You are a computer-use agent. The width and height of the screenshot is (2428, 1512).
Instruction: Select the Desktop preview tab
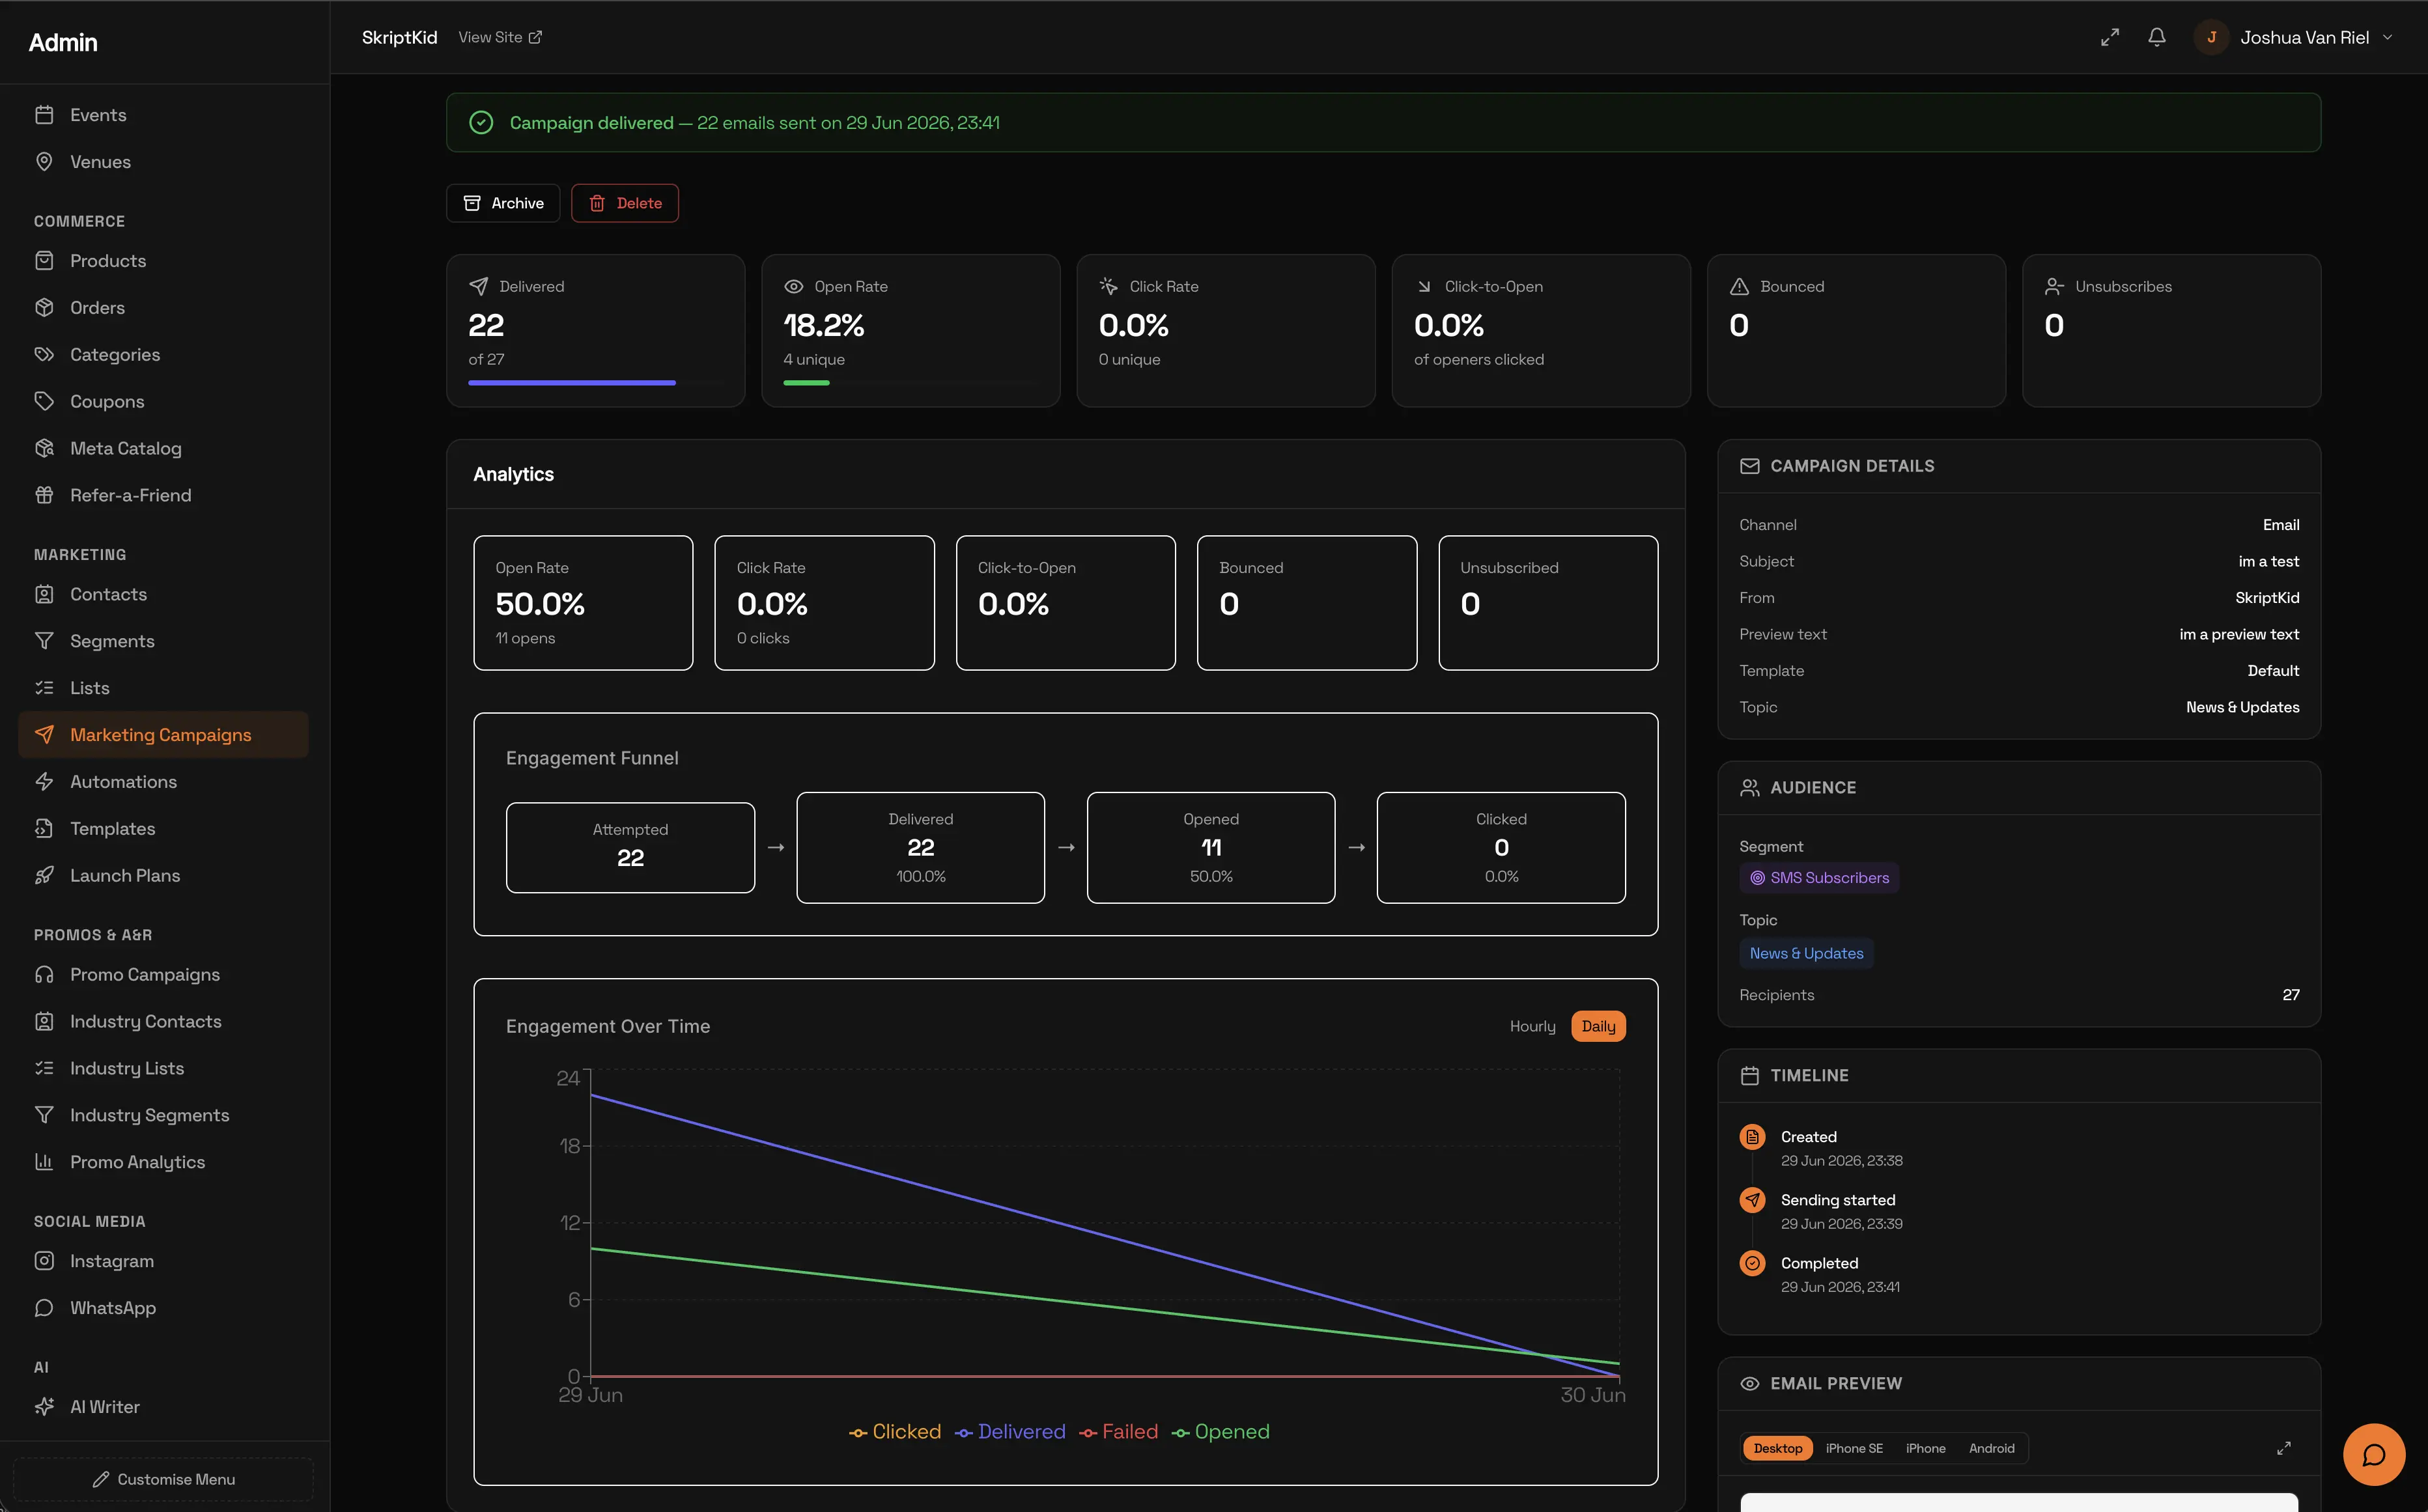coord(1778,1448)
